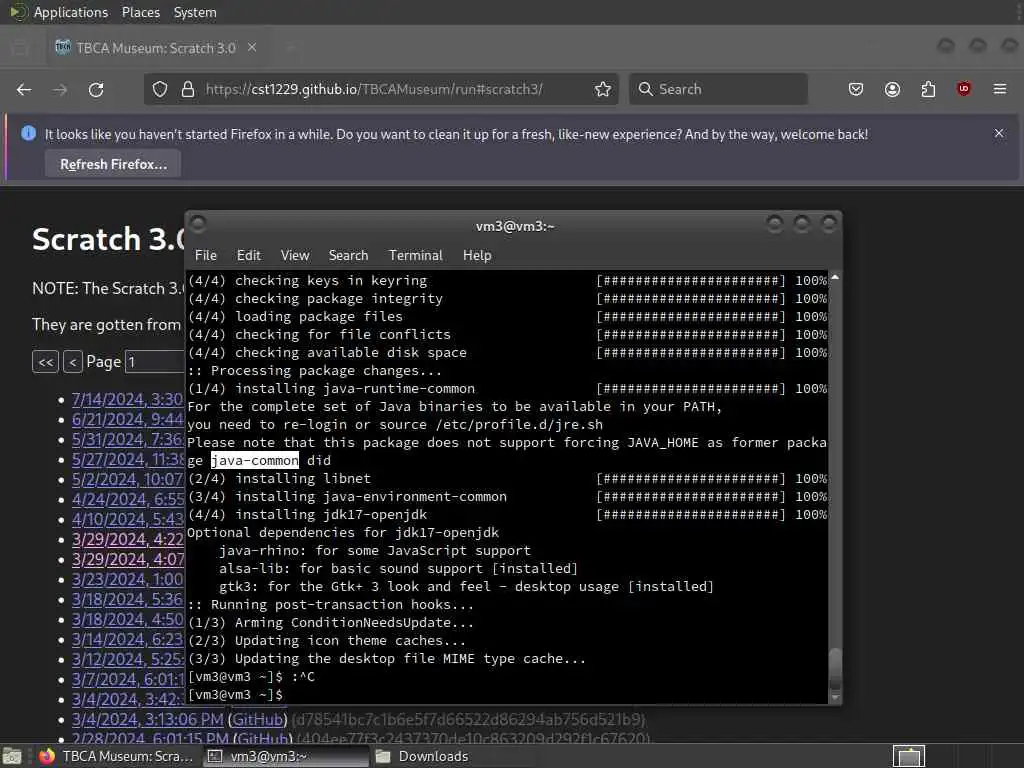This screenshot has height=768, width=1024.
Task: Select the TBCA Museum: Scratch 3.0 tab
Action: pos(155,48)
